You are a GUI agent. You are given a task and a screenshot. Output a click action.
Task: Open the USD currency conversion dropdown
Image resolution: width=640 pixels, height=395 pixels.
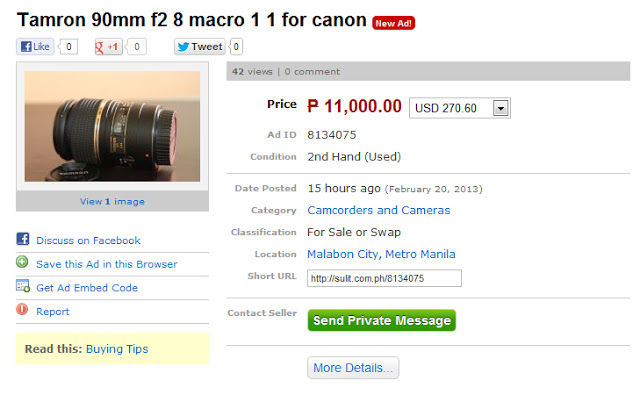[460, 108]
